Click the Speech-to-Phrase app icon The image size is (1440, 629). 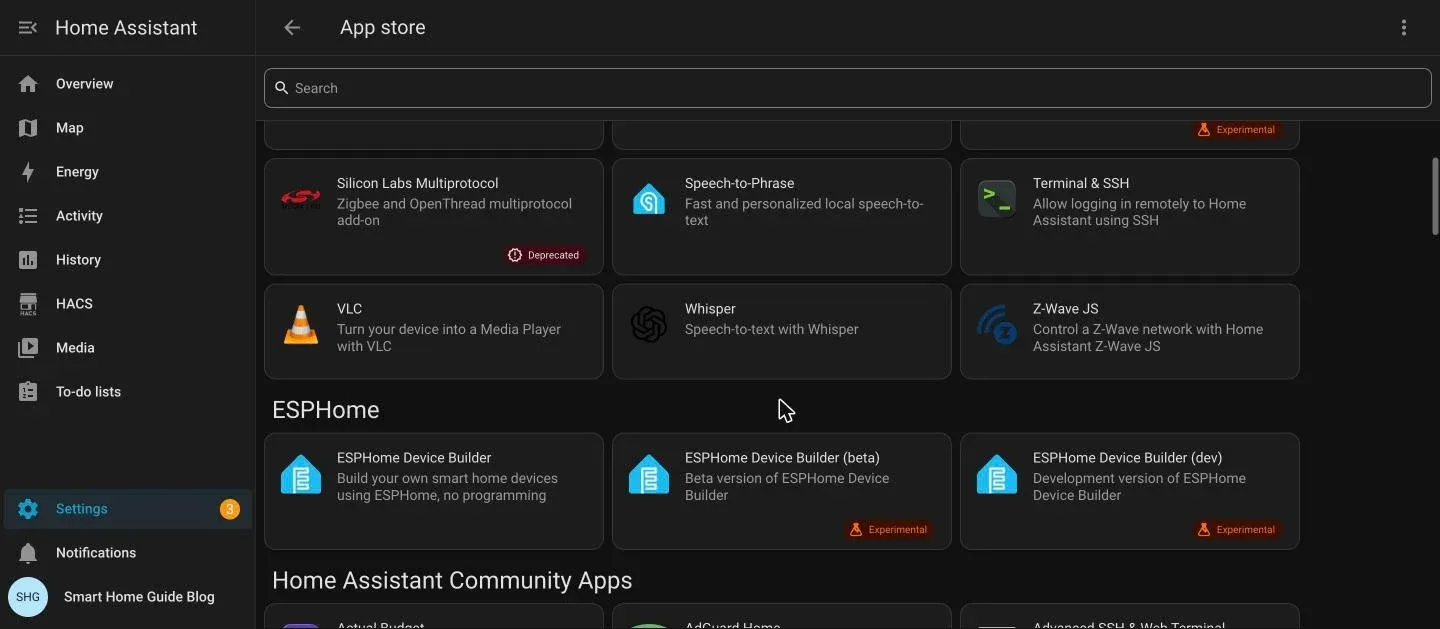tap(649, 199)
